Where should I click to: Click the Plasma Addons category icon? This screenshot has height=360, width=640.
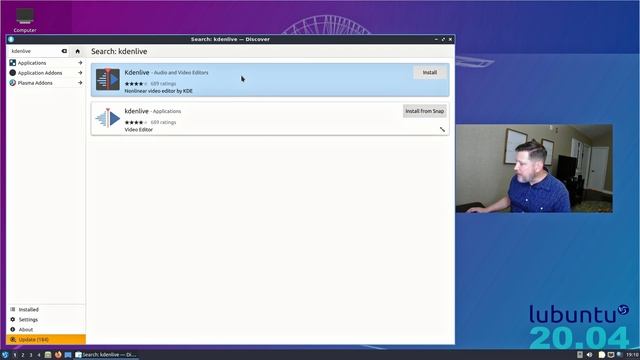(x=13, y=83)
